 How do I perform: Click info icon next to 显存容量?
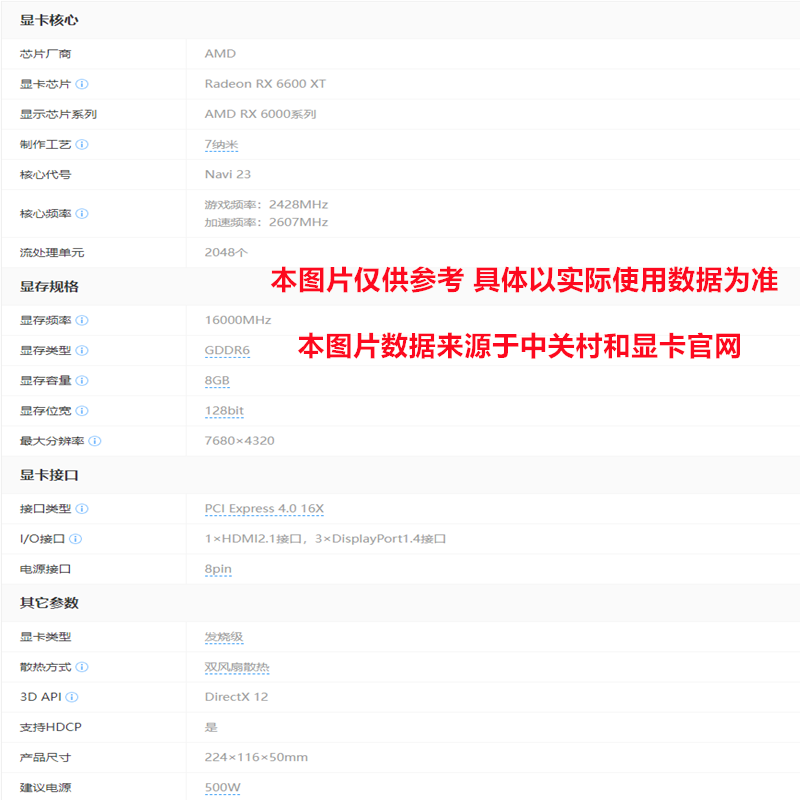pyautogui.click(x=82, y=381)
